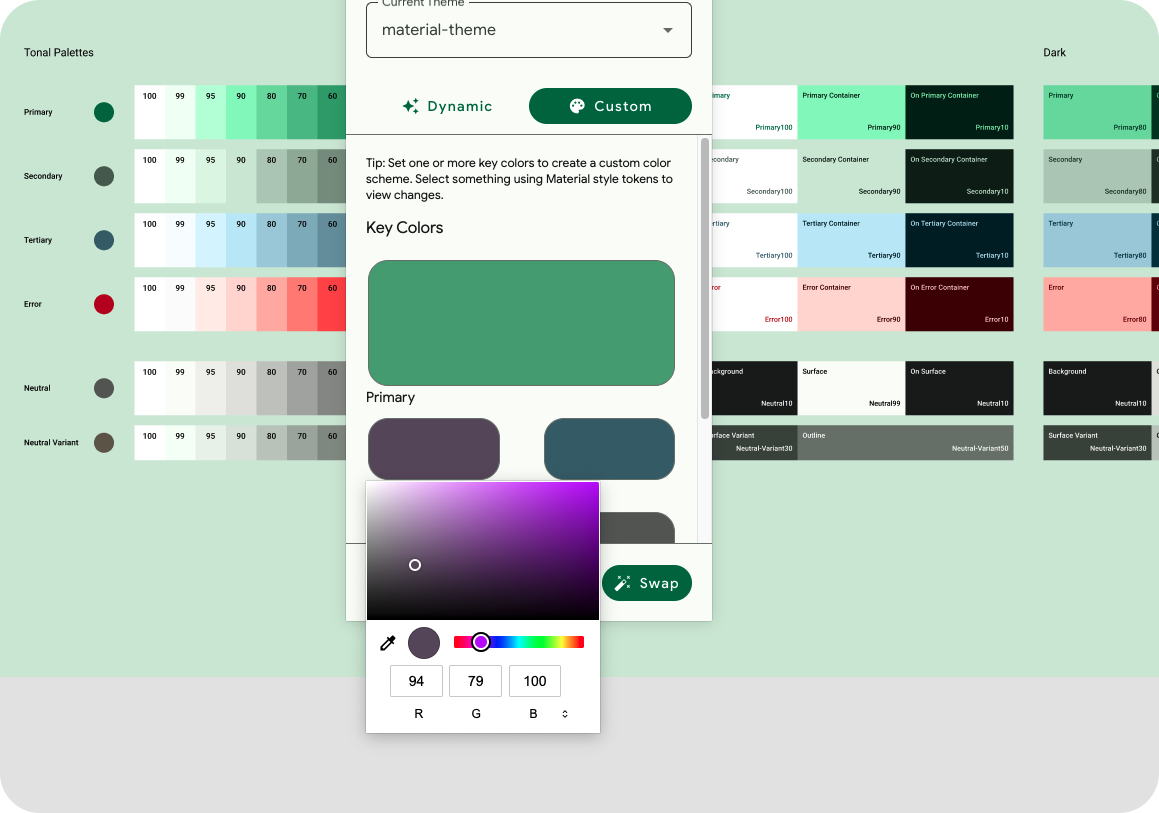This screenshot has height=813, width=1159.
Task: Click the eyedropper tool in color picker
Action: [388, 642]
